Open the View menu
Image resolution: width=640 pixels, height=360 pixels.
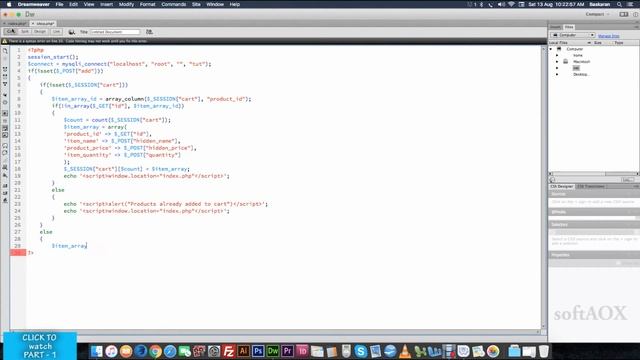tap(89, 4)
